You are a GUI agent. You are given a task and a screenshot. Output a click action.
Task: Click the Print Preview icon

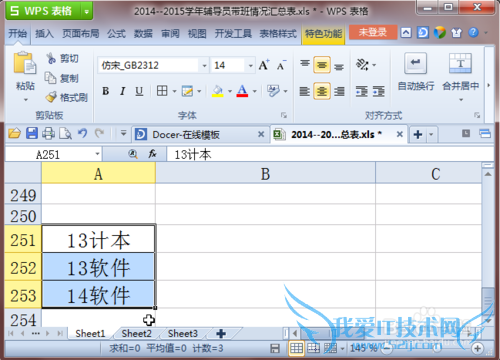tap(65, 134)
